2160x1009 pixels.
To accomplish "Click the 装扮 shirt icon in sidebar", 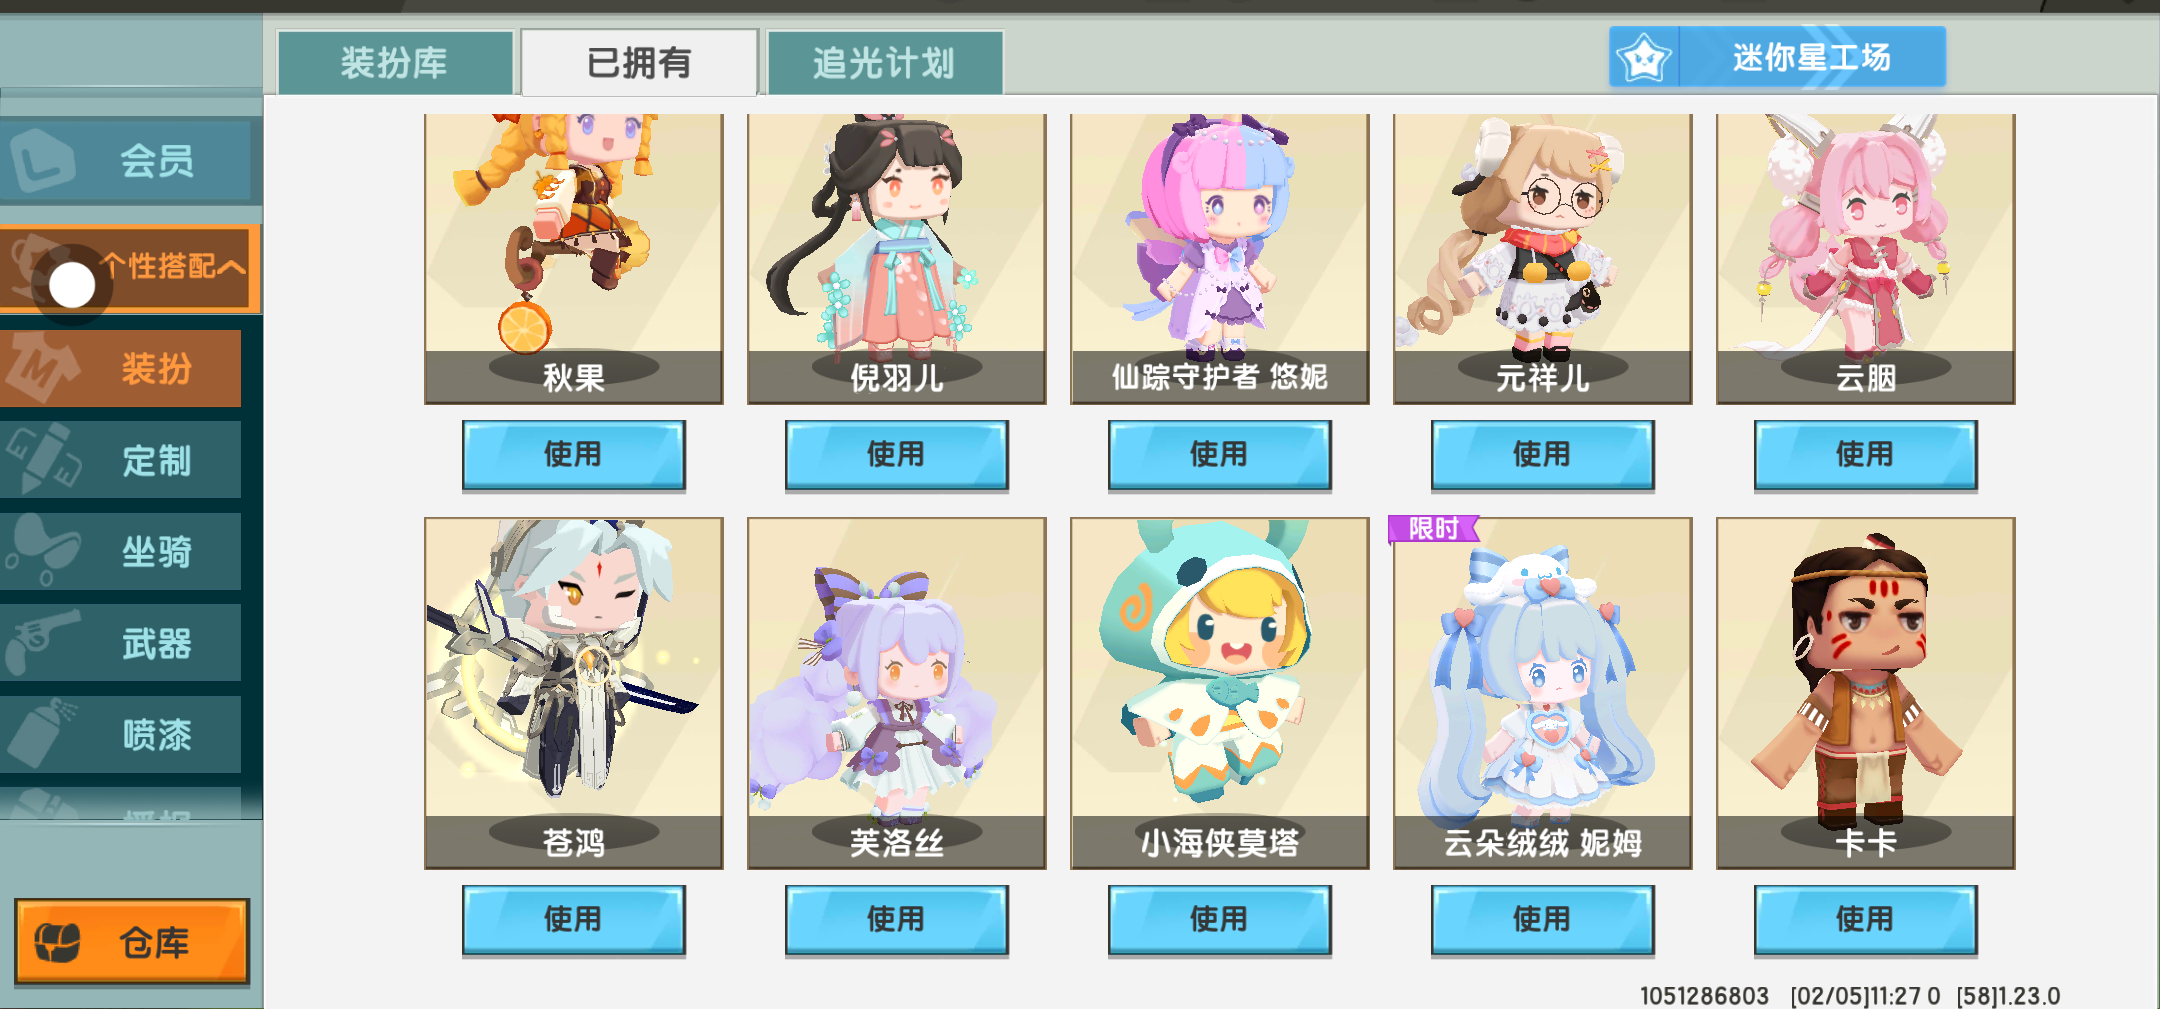I will (40, 368).
